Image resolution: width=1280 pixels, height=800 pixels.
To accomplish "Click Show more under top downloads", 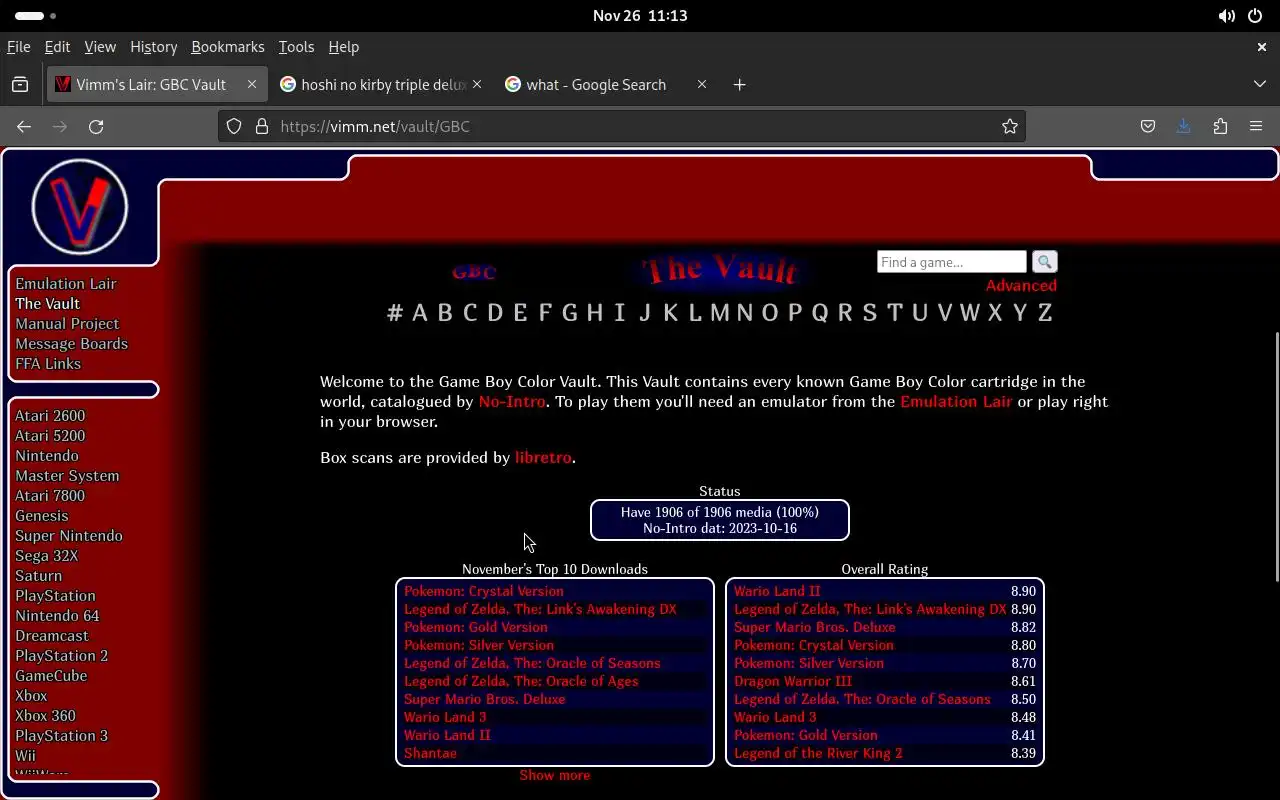I will coord(555,775).
